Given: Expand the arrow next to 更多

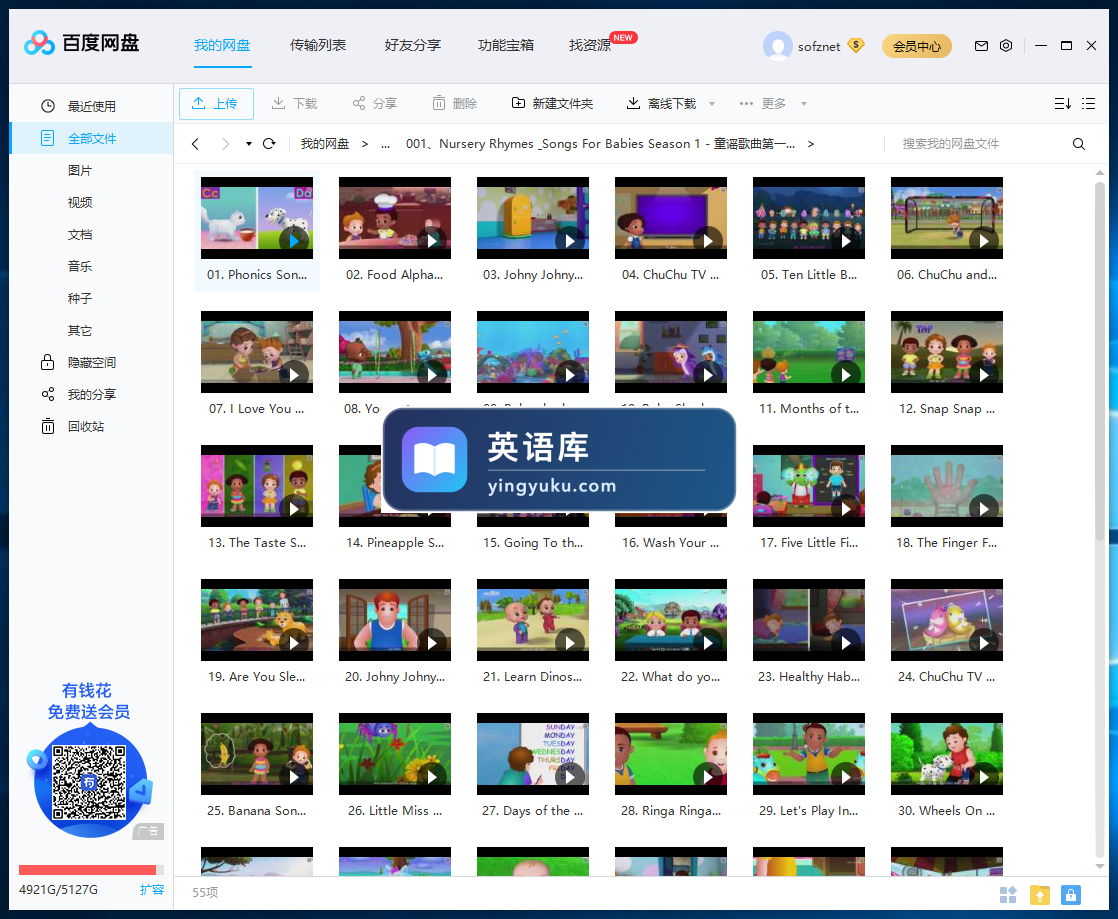Looking at the screenshot, I should click(x=804, y=104).
